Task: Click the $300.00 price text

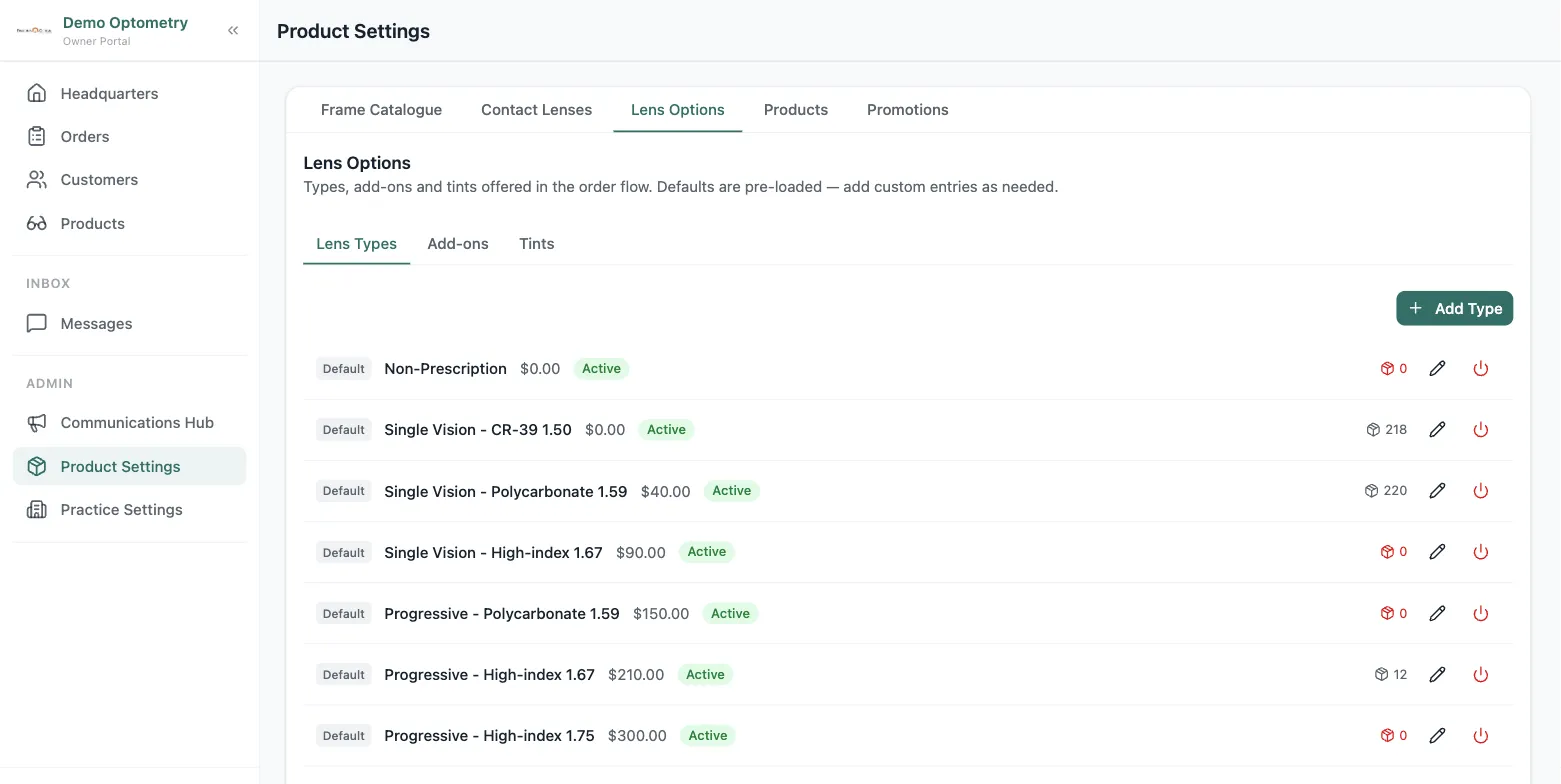Action: pos(637,736)
